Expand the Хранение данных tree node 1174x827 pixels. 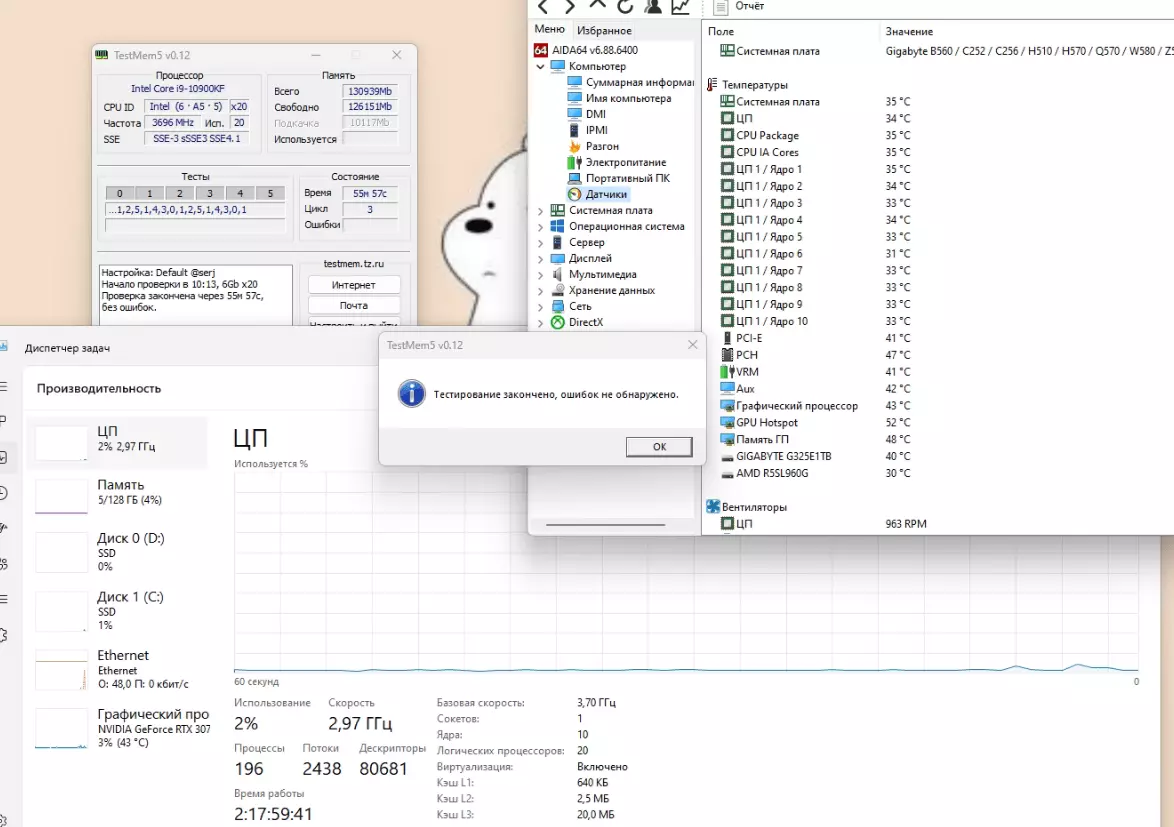coord(541,291)
